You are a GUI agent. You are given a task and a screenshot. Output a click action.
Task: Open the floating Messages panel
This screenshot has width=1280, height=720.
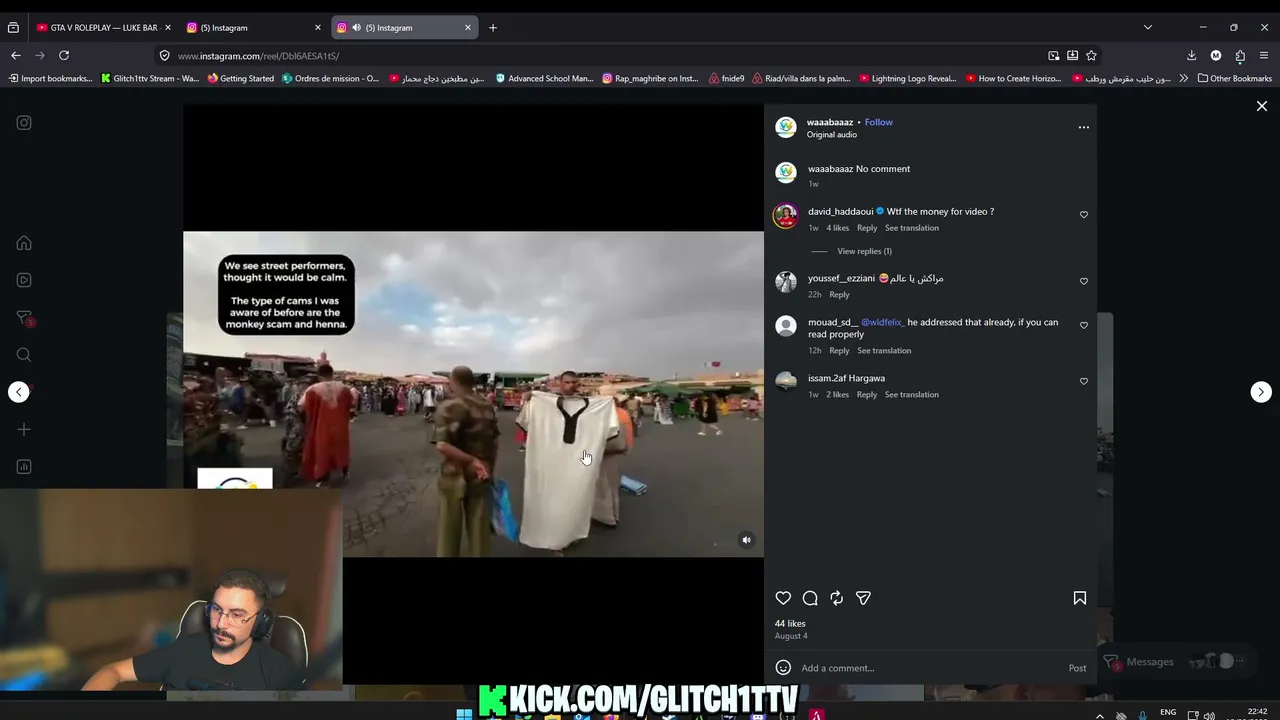(1176, 662)
